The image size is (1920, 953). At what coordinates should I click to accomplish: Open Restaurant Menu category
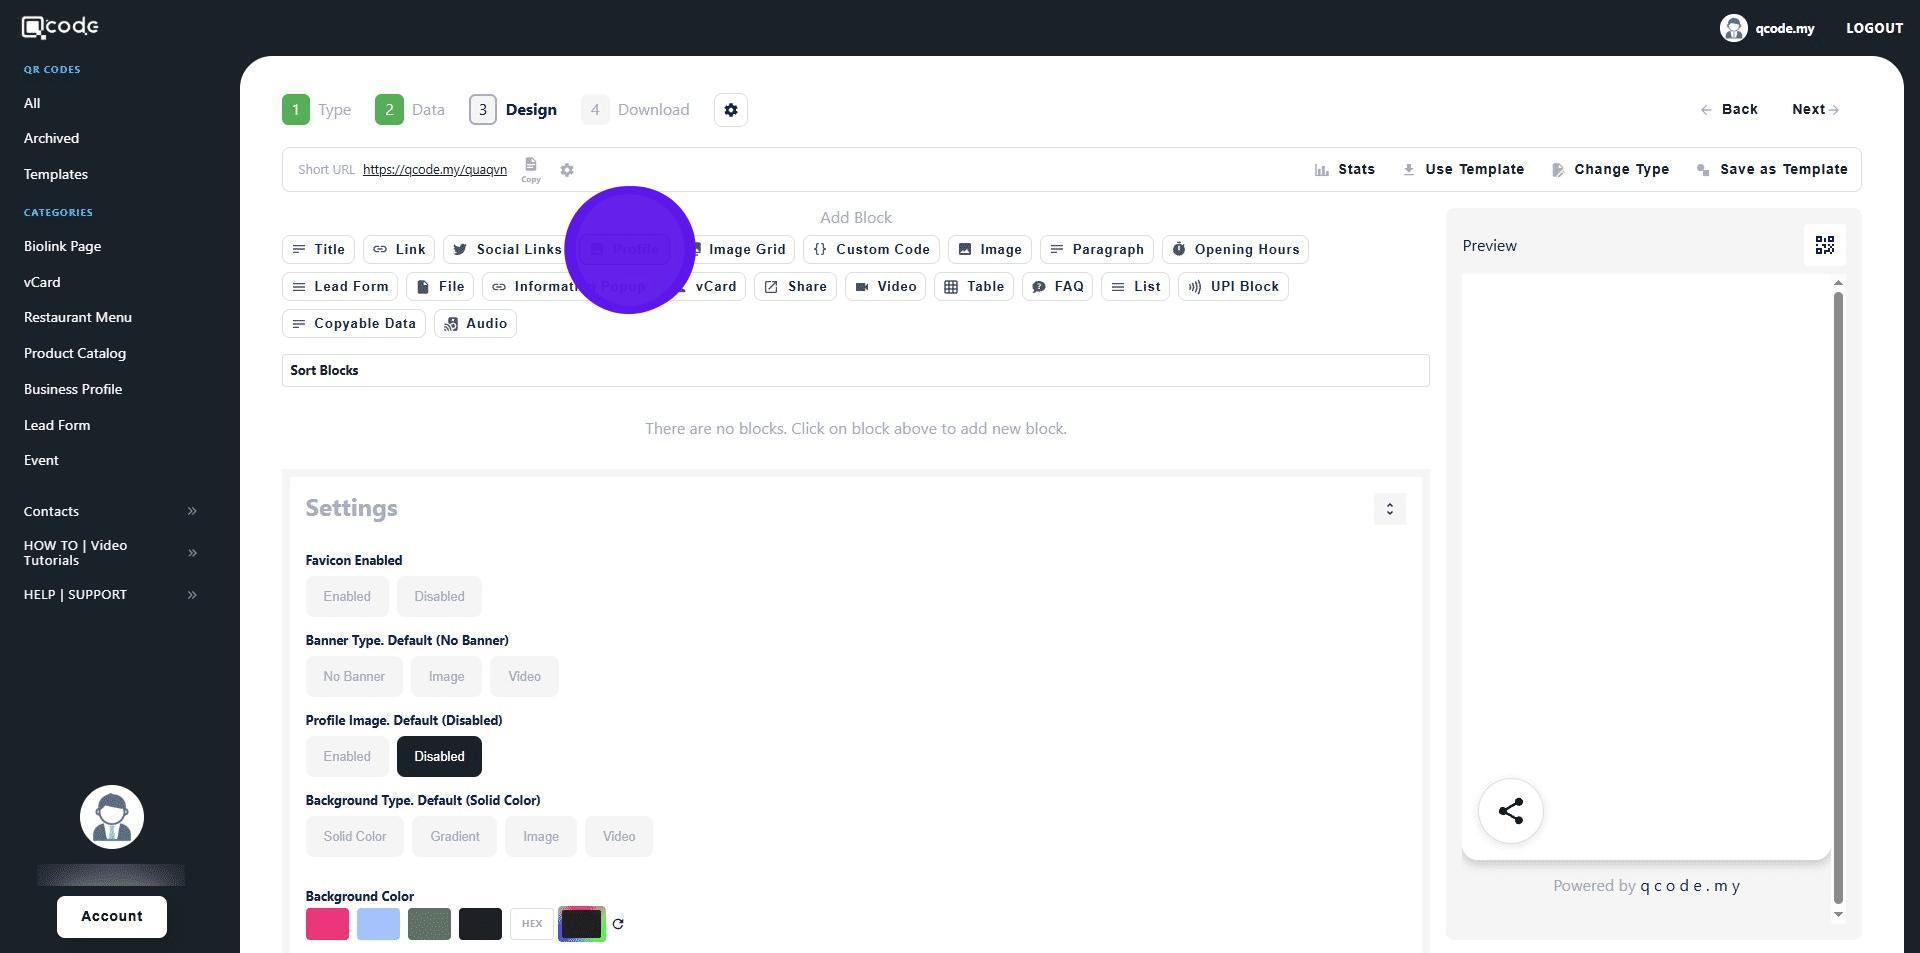click(78, 317)
